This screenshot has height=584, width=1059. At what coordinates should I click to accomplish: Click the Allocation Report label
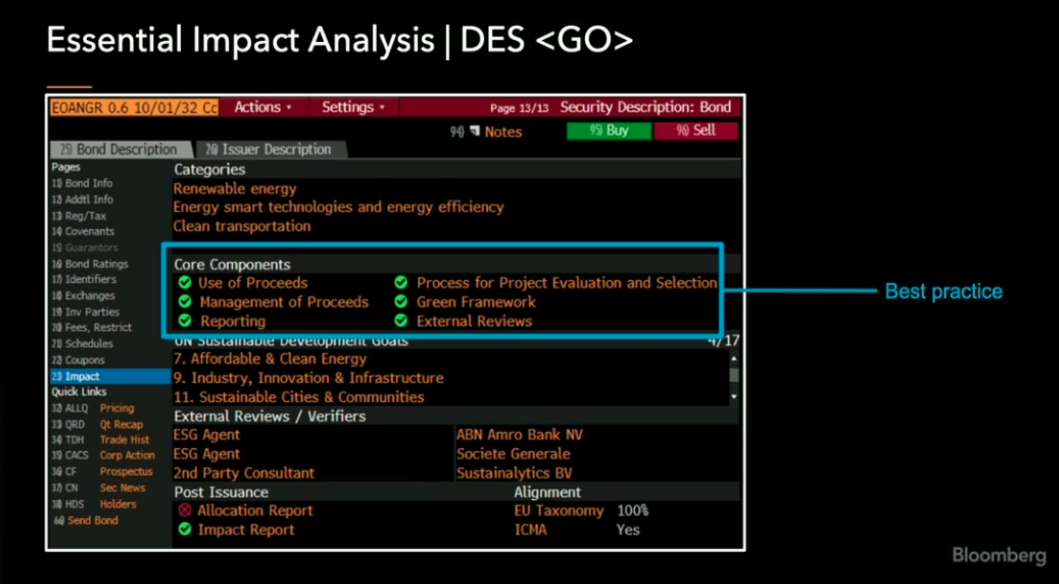[255, 511]
